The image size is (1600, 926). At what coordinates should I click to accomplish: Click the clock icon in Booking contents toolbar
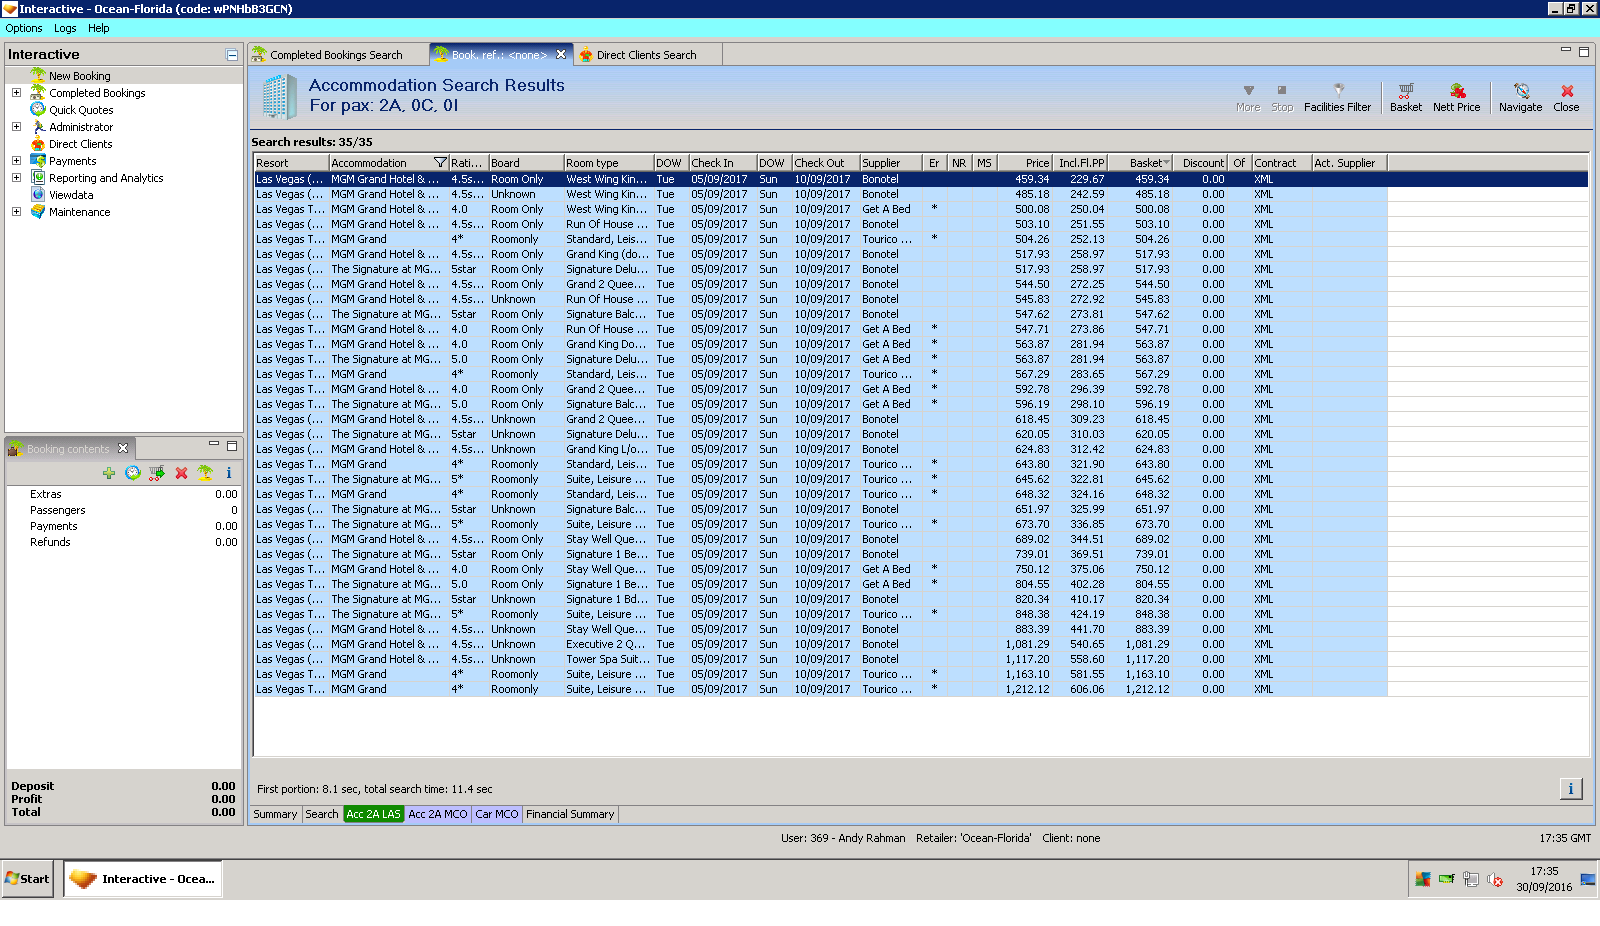[133, 473]
